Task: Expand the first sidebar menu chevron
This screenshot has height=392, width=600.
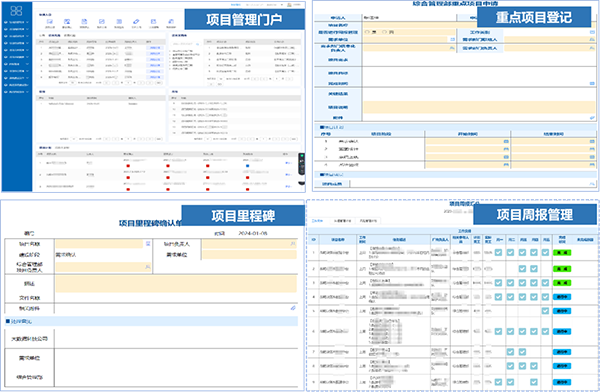Action: (x=27, y=22)
